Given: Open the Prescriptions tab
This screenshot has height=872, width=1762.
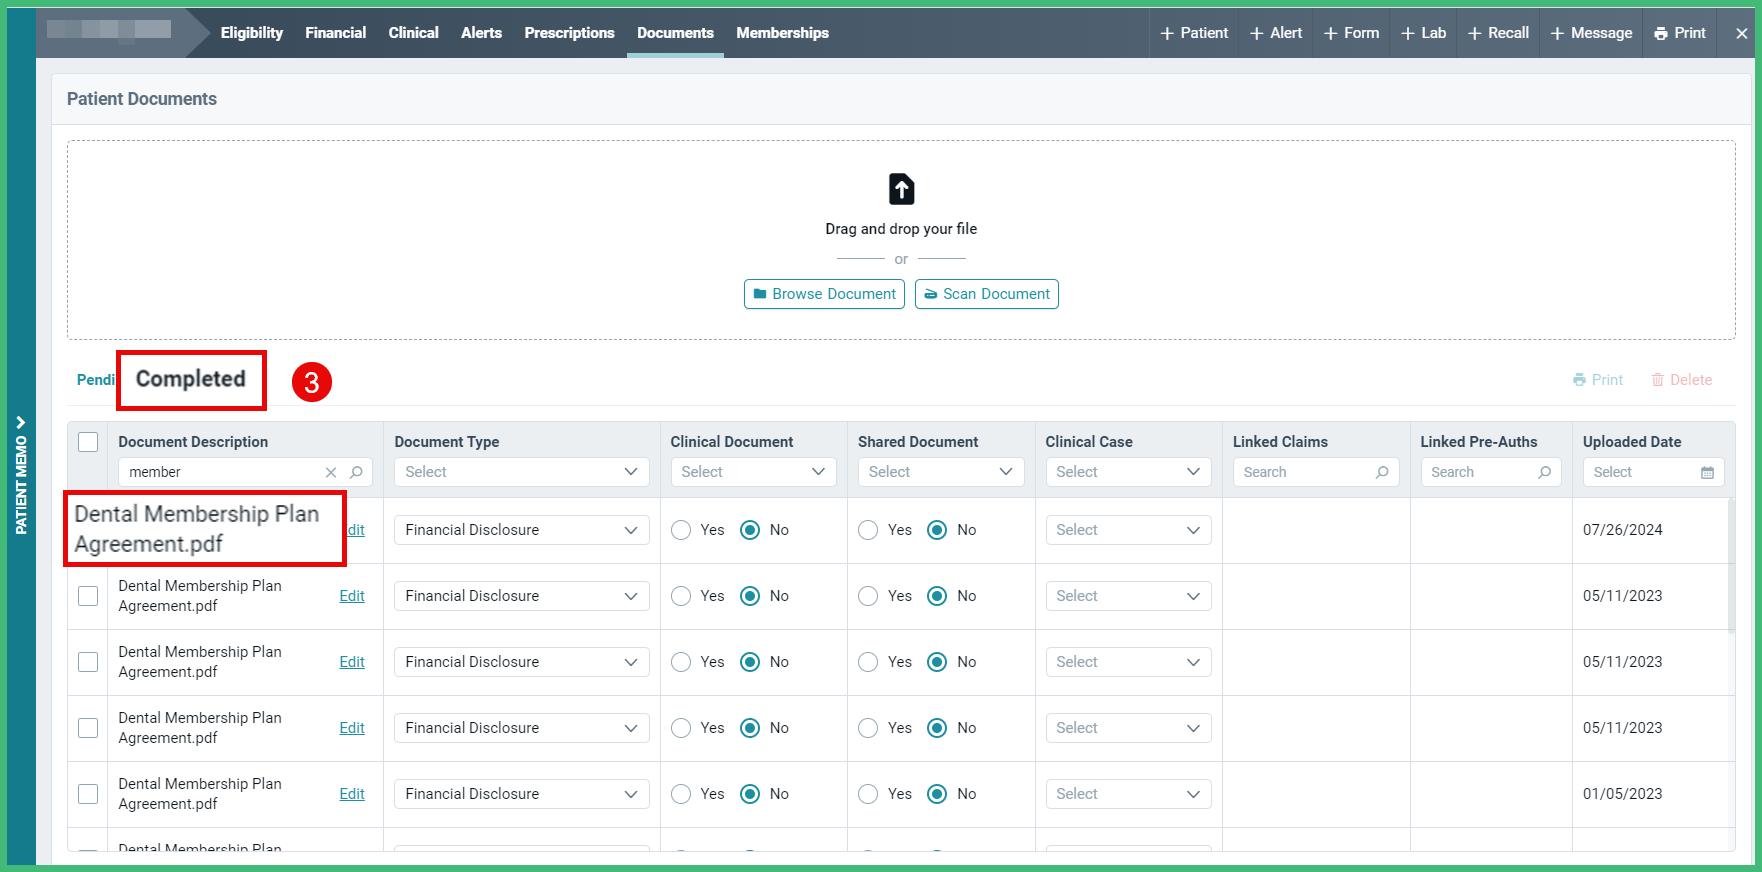Looking at the screenshot, I should coord(570,33).
